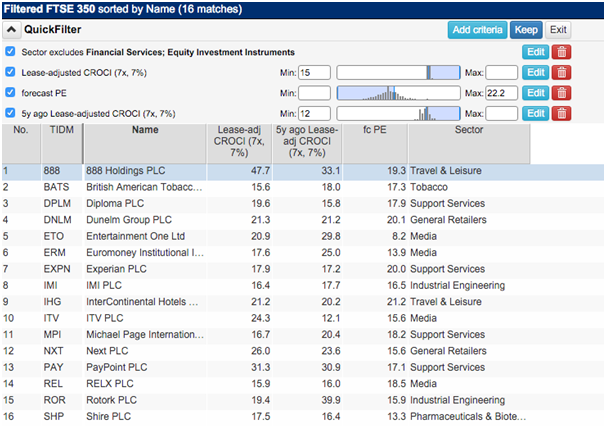The height and width of the screenshot is (435, 606).
Task: Select the Entertainment One Ltd name cell
Action: (136, 236)
